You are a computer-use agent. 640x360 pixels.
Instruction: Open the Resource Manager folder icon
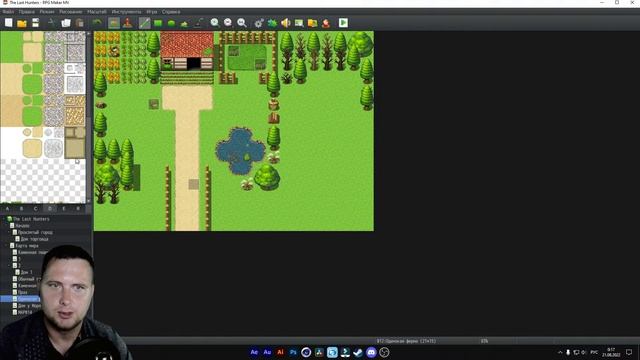click(x=313, y=23)
